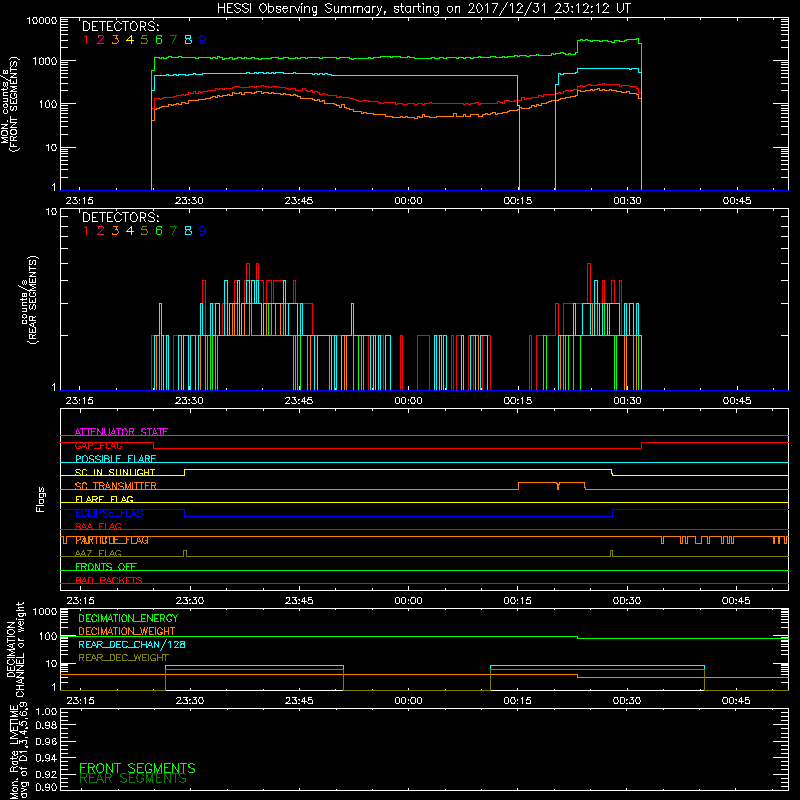Viewport: 800px width, 800px height.
Task: Click the 23:30 time label below the decimation plot
Action: [x=190, y=701]
